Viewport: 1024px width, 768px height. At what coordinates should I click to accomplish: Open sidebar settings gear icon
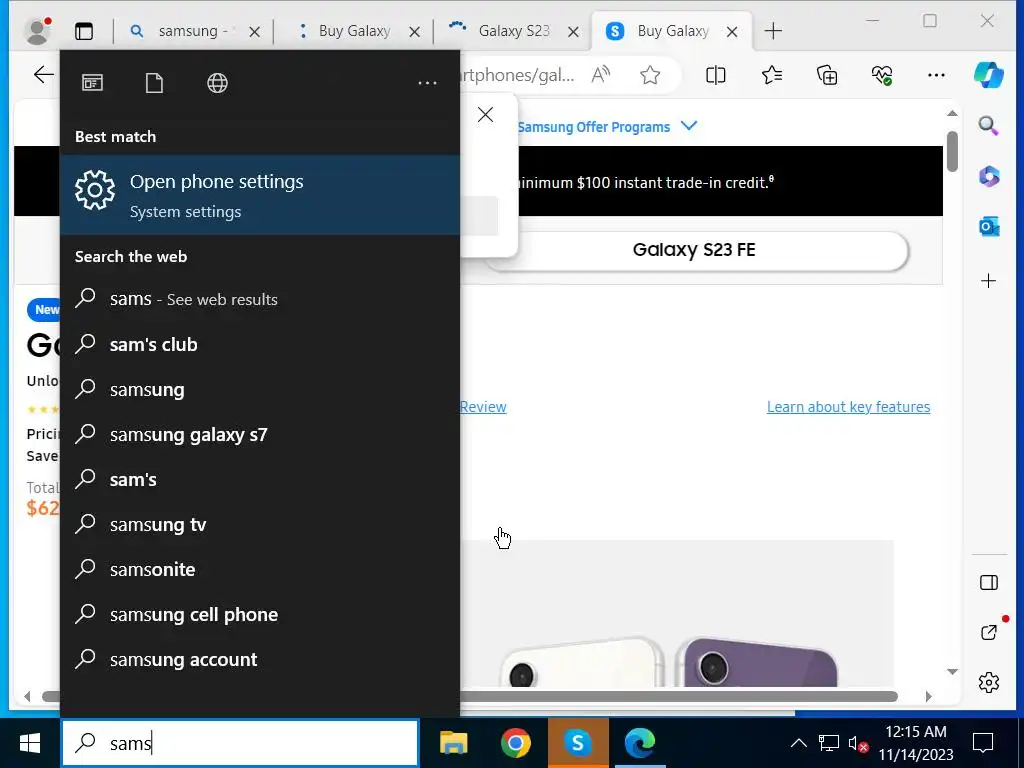989,682
